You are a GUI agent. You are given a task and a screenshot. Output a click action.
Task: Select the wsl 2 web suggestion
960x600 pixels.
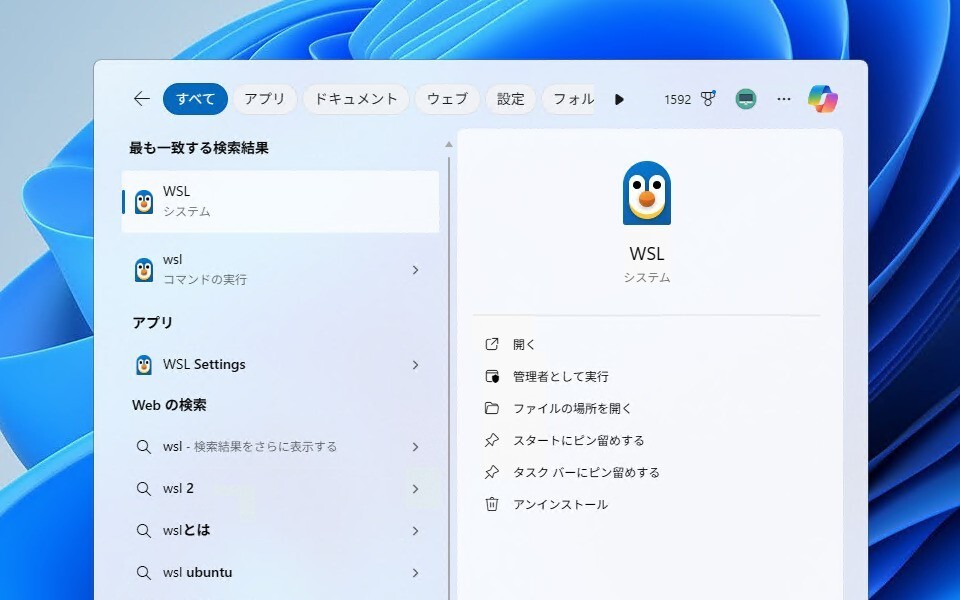(280, 488)
